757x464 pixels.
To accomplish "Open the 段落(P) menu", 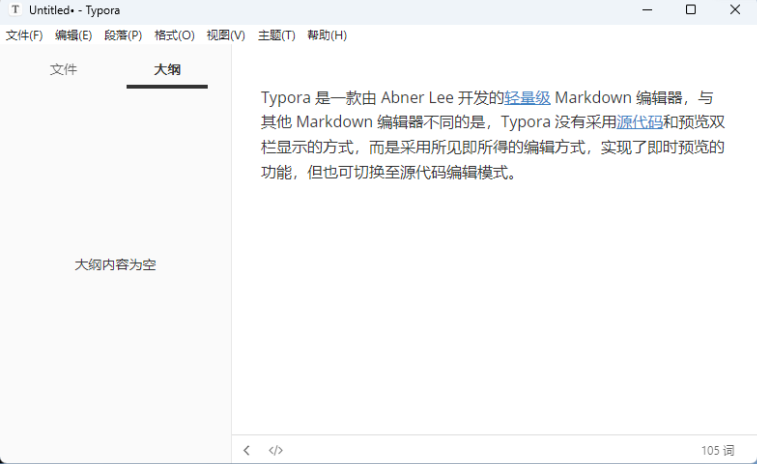I will (123, 35).
